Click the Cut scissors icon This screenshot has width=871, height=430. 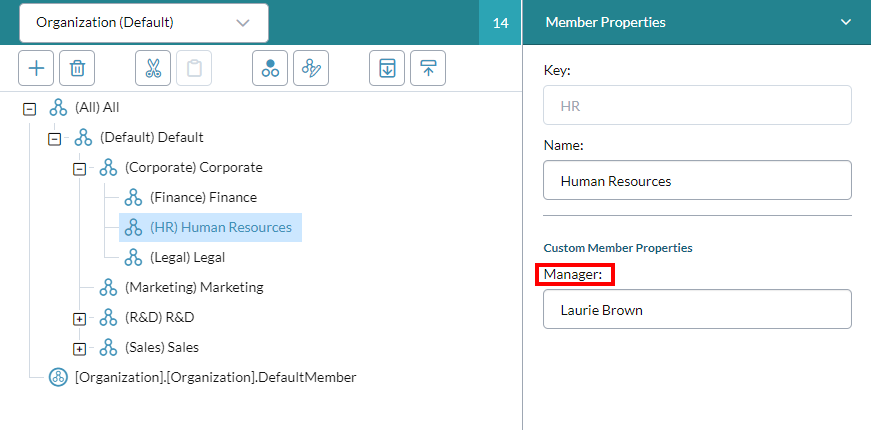click(x=153, y=68)
